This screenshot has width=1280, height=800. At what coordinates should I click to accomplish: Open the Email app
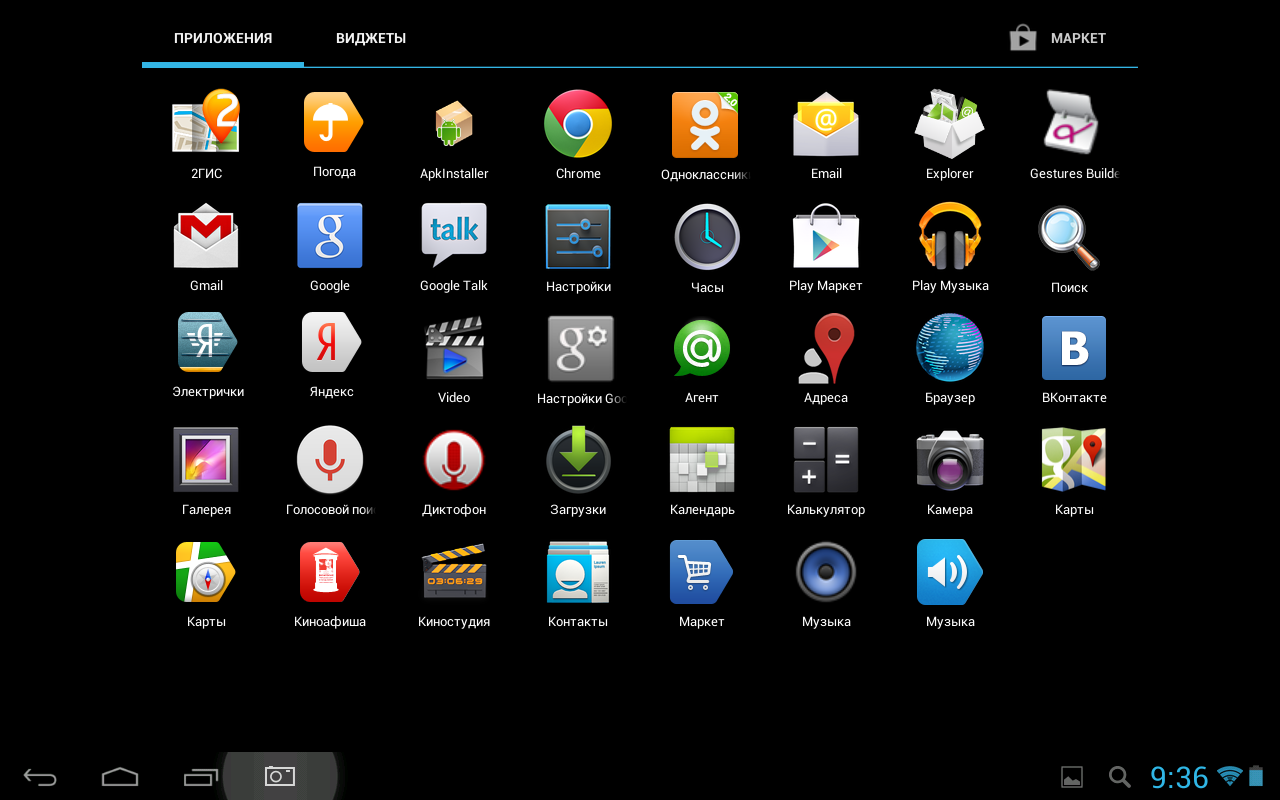coord(826,124)
